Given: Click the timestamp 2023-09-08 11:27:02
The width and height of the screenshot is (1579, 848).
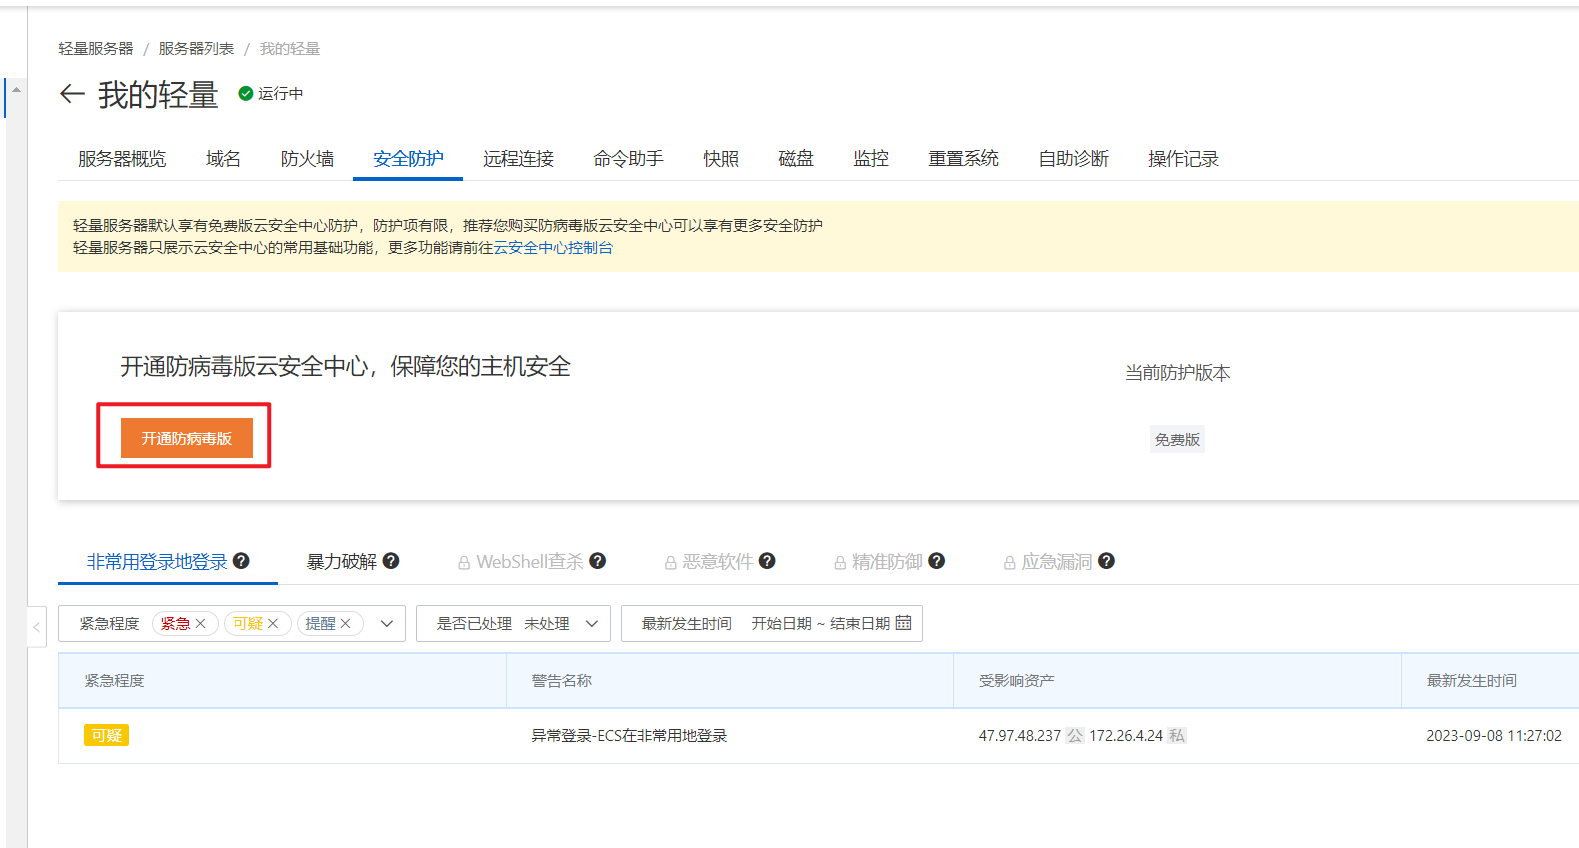Looking at the screenshot, I should pos(1494,735).
